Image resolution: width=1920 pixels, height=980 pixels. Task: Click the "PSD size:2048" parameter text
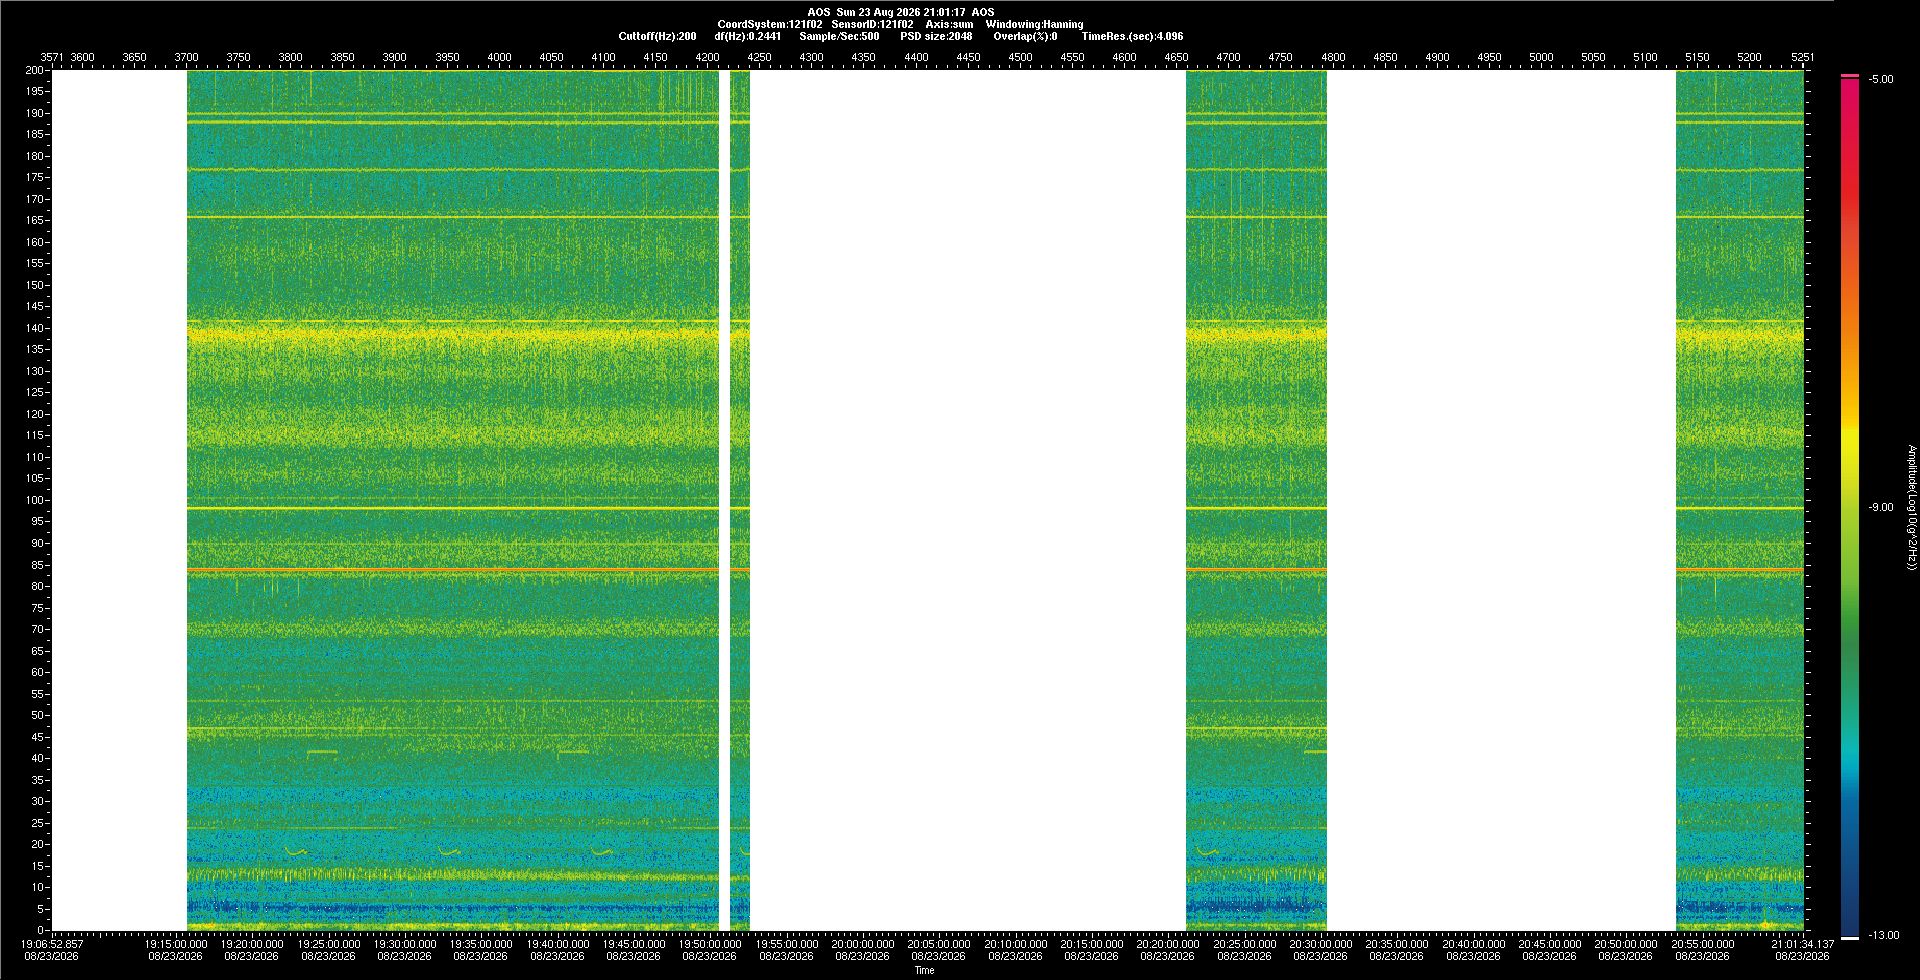pos(936,36)
